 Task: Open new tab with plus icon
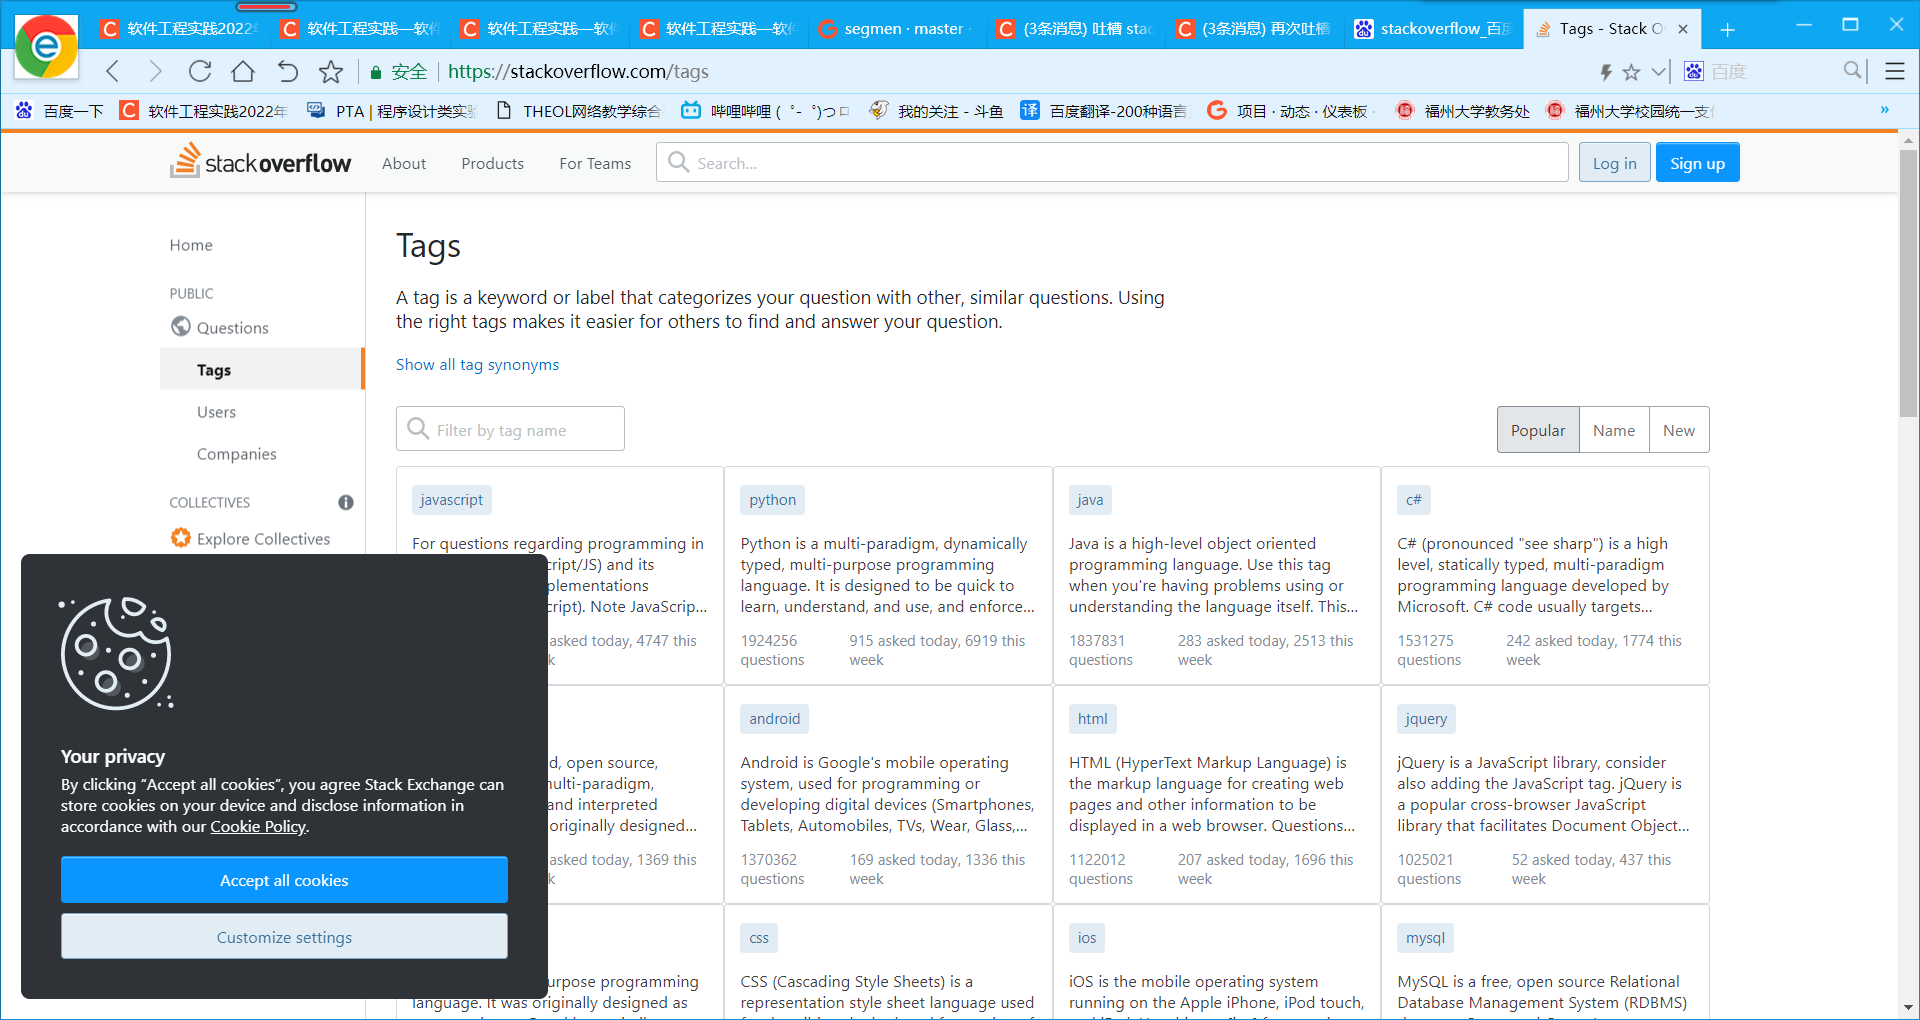(x=1727, y=29)
